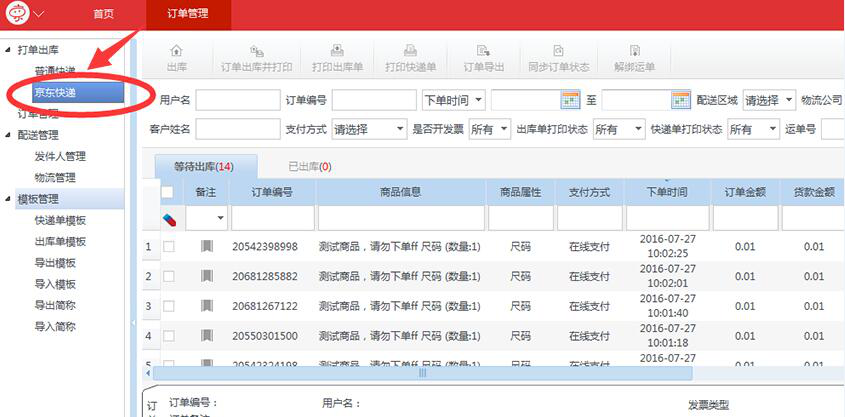Open the dropdown chevron beside the logo
Viewport: 845px width, 417px height.
39,15
